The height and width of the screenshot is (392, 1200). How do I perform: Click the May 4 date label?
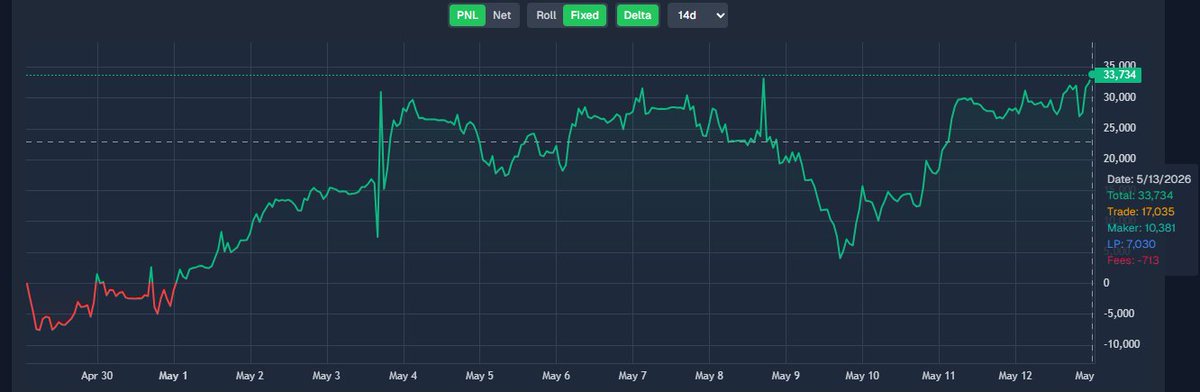point(402,376)
